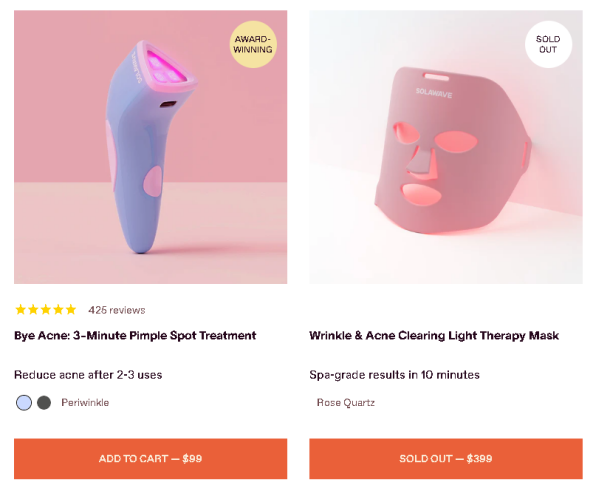Open the Bye Acne product title link

click(x=135, y=336)
